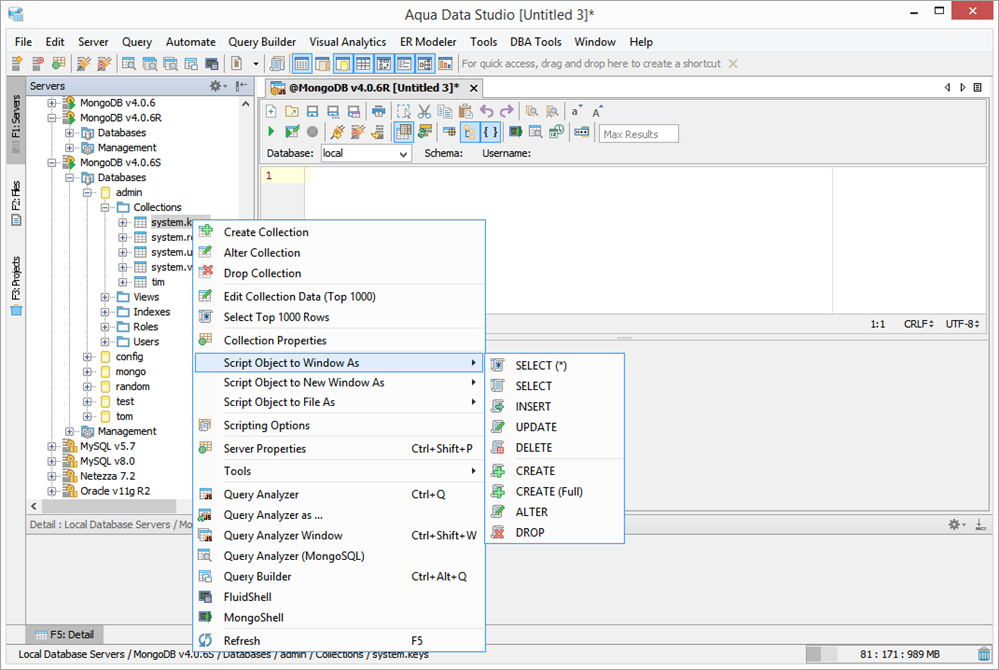Click the Paste clipboard icon

point(466,111)
